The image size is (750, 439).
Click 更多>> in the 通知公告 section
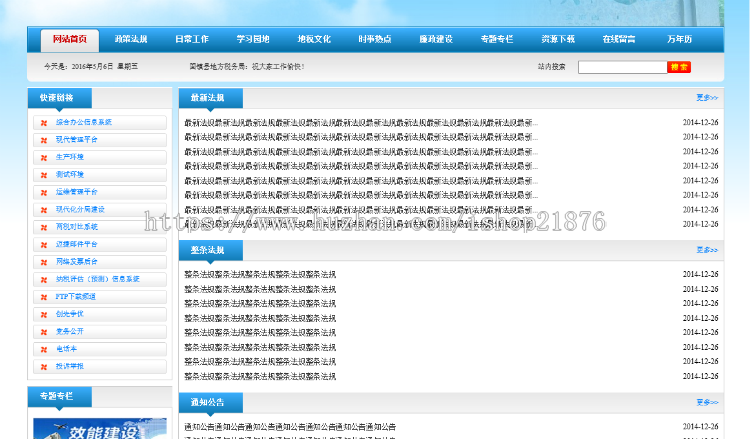(707, 403)
